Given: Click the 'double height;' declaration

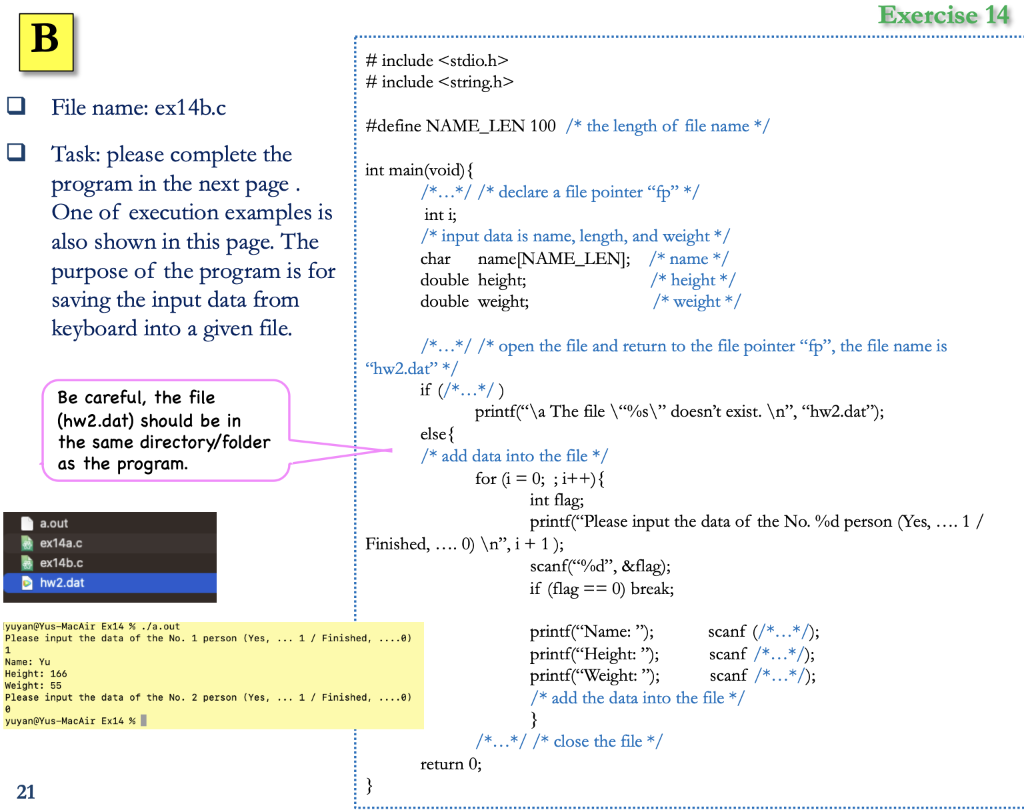Looking at the screenshot, I should point(473,280).
